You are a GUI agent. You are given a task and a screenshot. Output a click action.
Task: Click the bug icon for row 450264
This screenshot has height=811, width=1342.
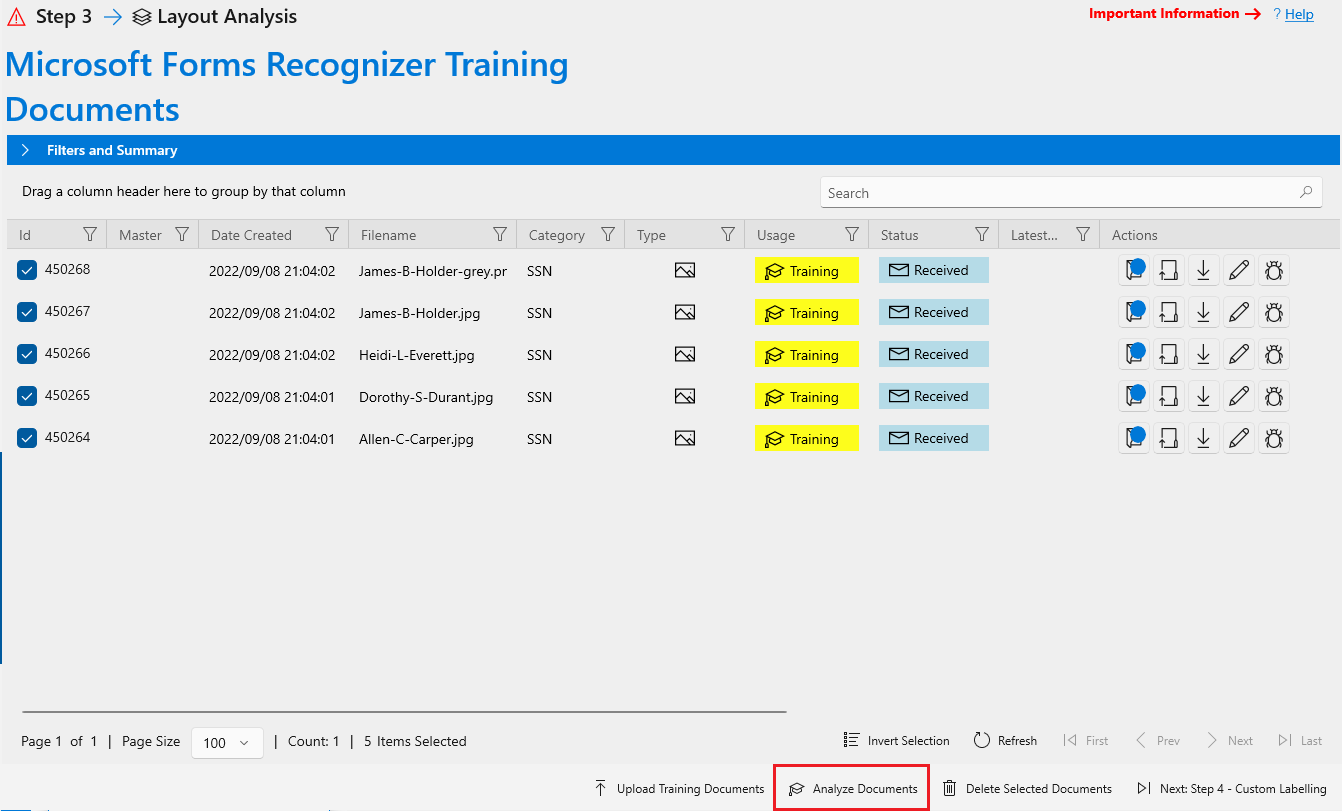pos(1274,438)
